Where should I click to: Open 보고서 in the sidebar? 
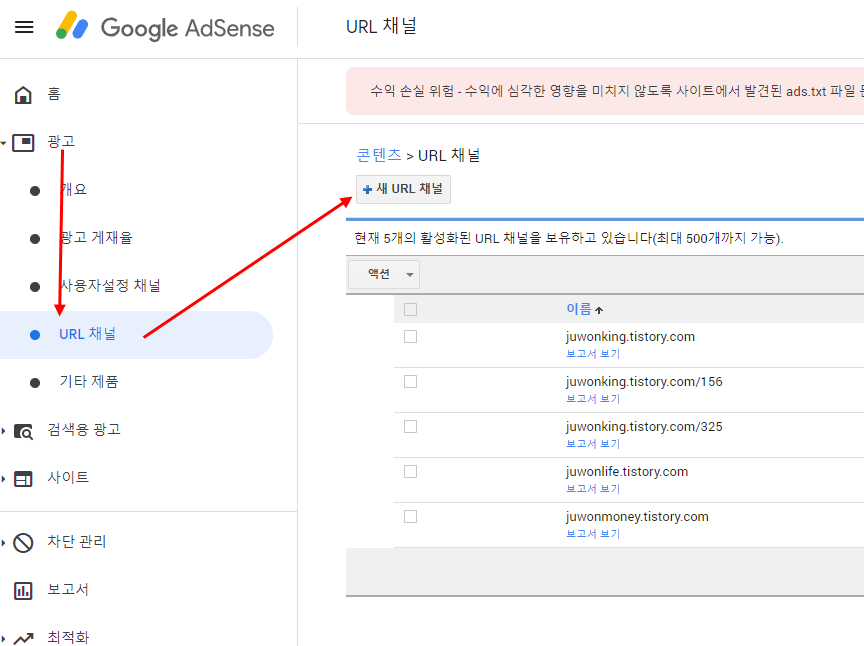pyautogui.click(x=68, y=589)
